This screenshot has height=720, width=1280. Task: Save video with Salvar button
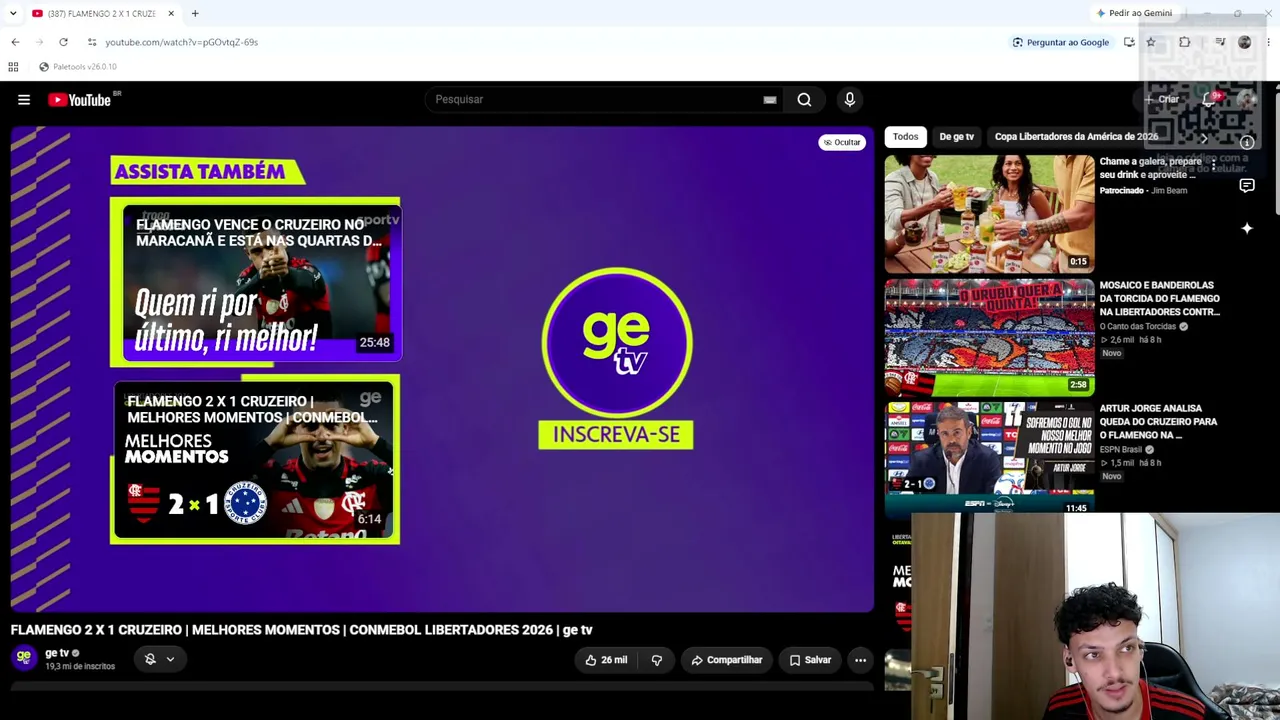(x=810, y=660)
